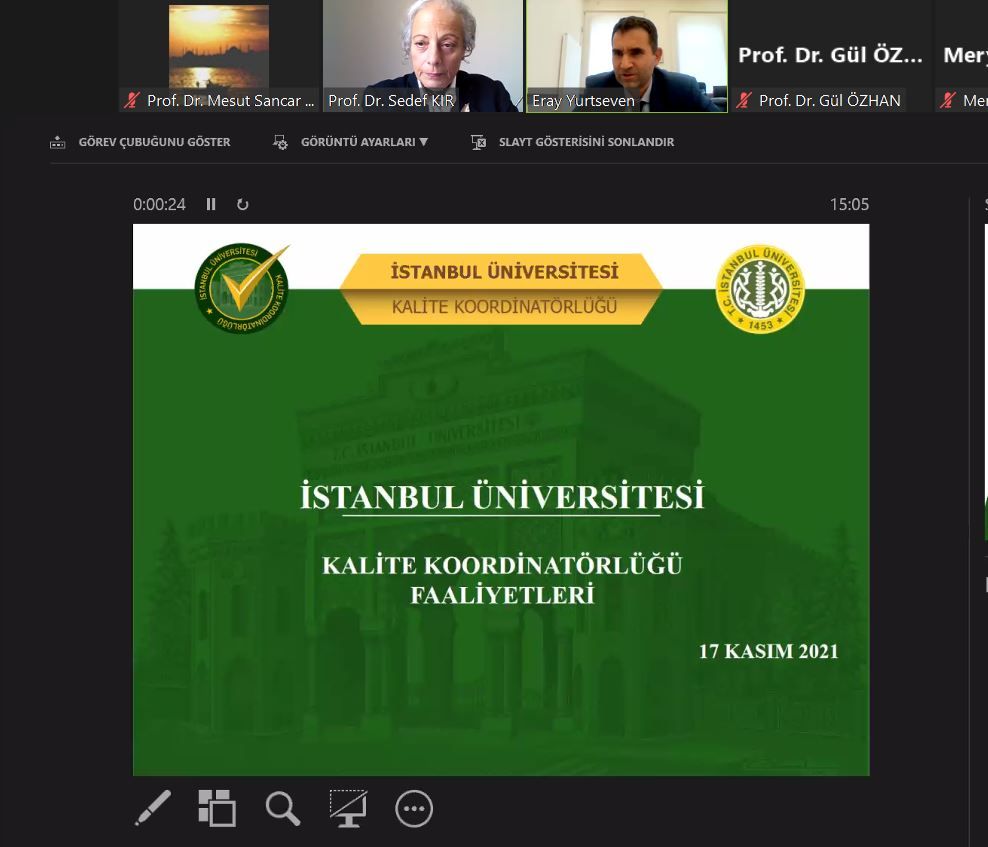
Task: Reset the presentation timer
Action: click(242, 204)
